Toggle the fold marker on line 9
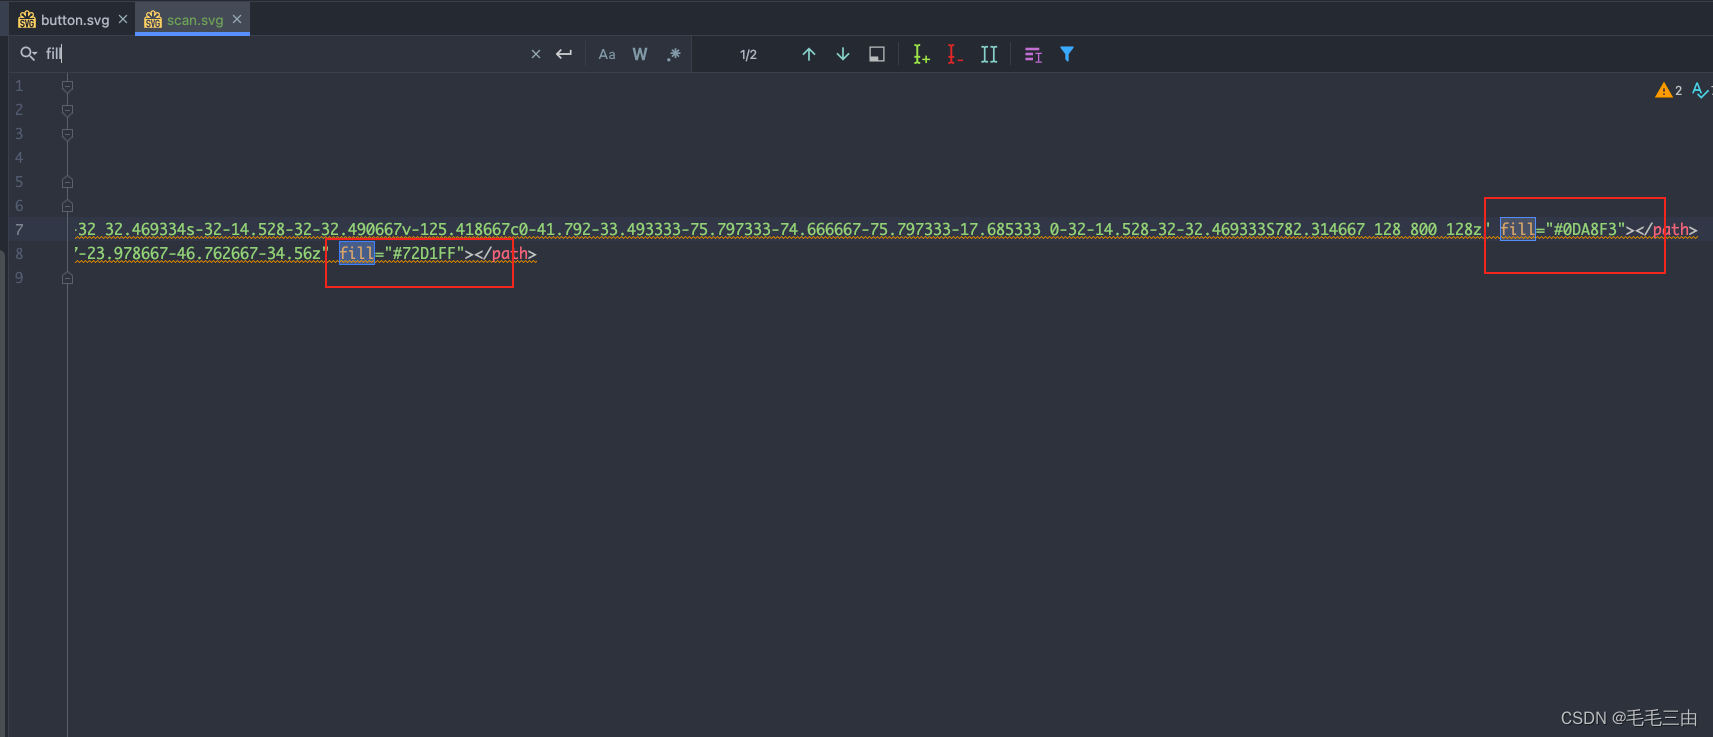The image size is (1713, 737). click(x=67, y=278)
